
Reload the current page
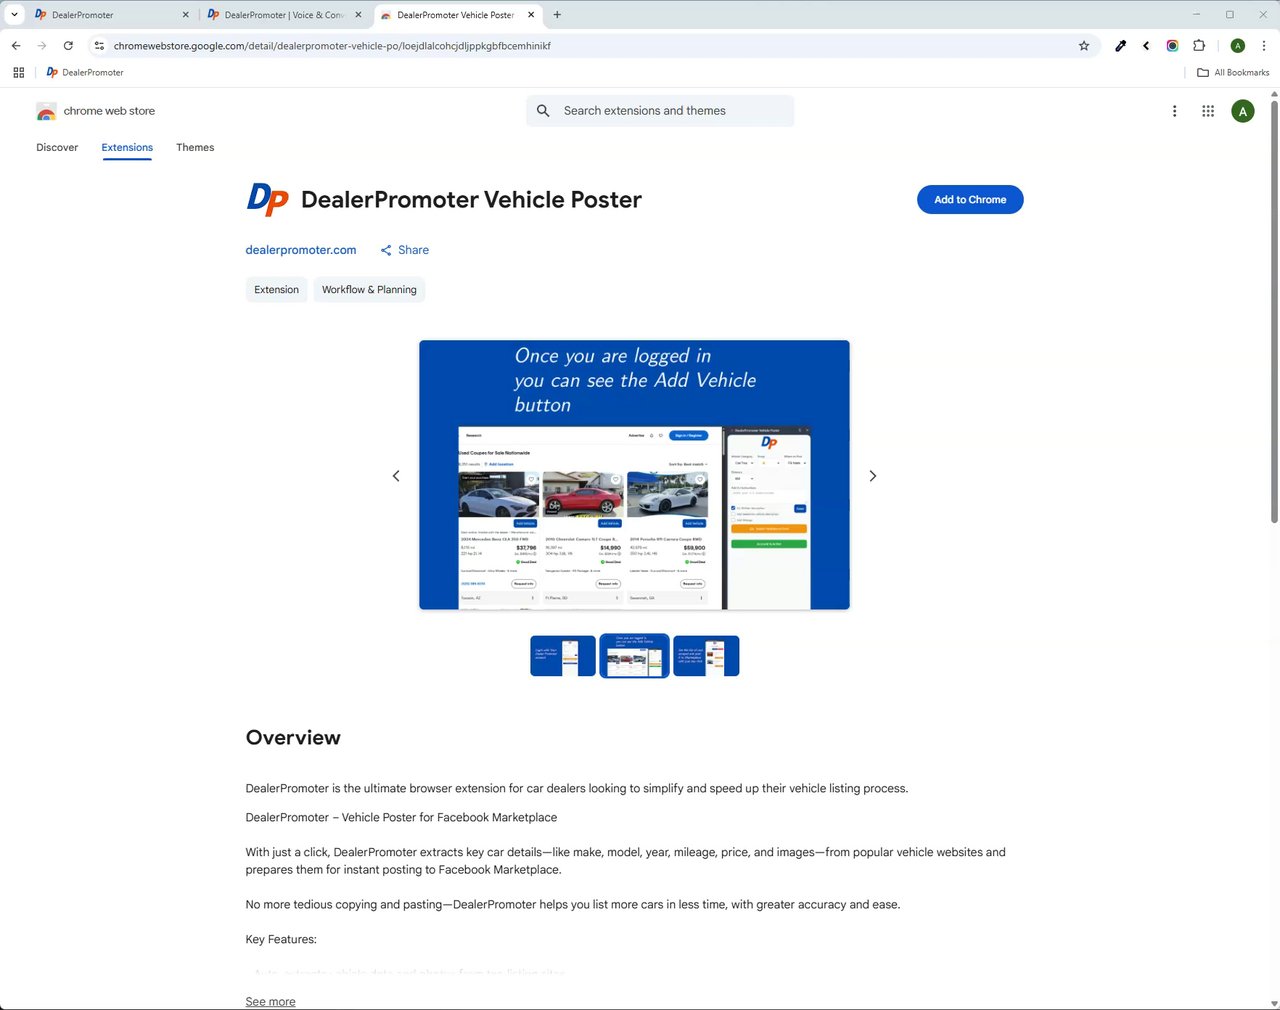pos(68,46)
